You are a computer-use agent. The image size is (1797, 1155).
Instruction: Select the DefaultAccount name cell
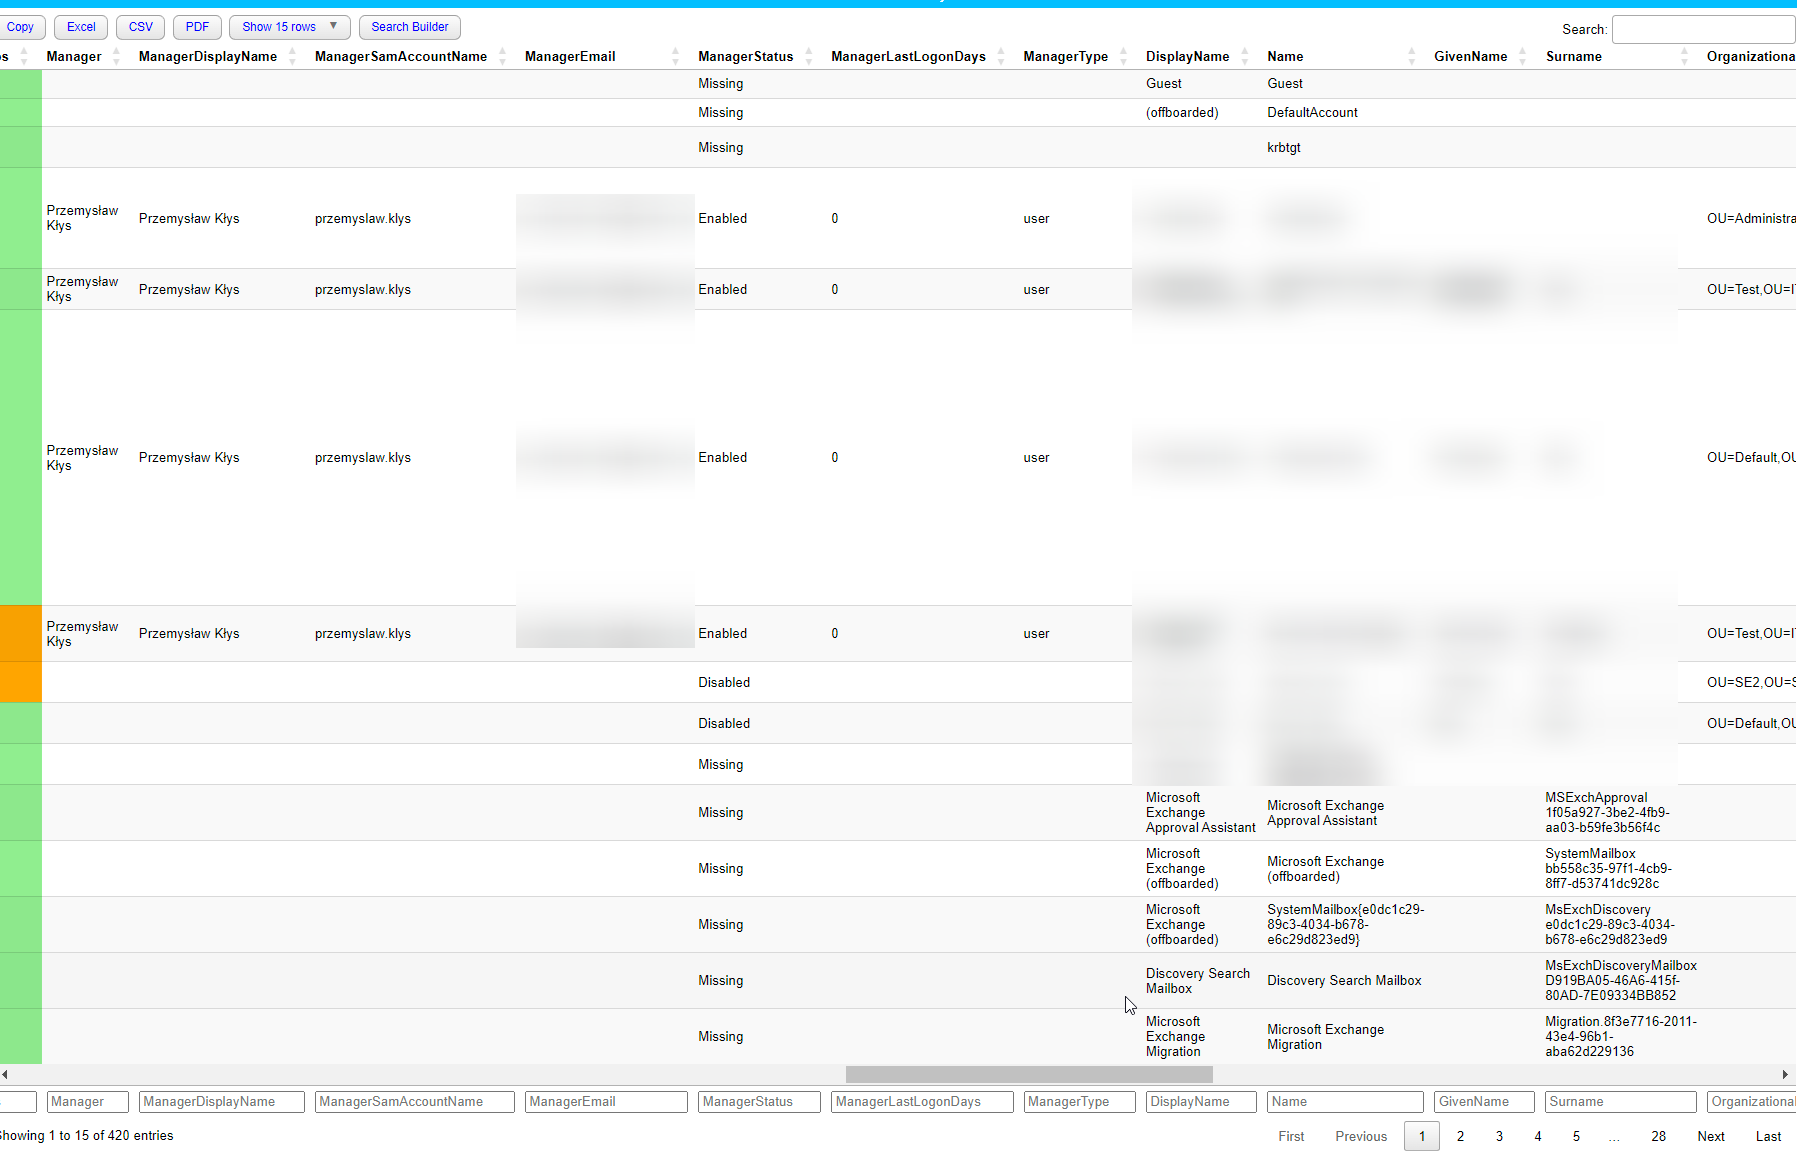tap(1312, 112)
